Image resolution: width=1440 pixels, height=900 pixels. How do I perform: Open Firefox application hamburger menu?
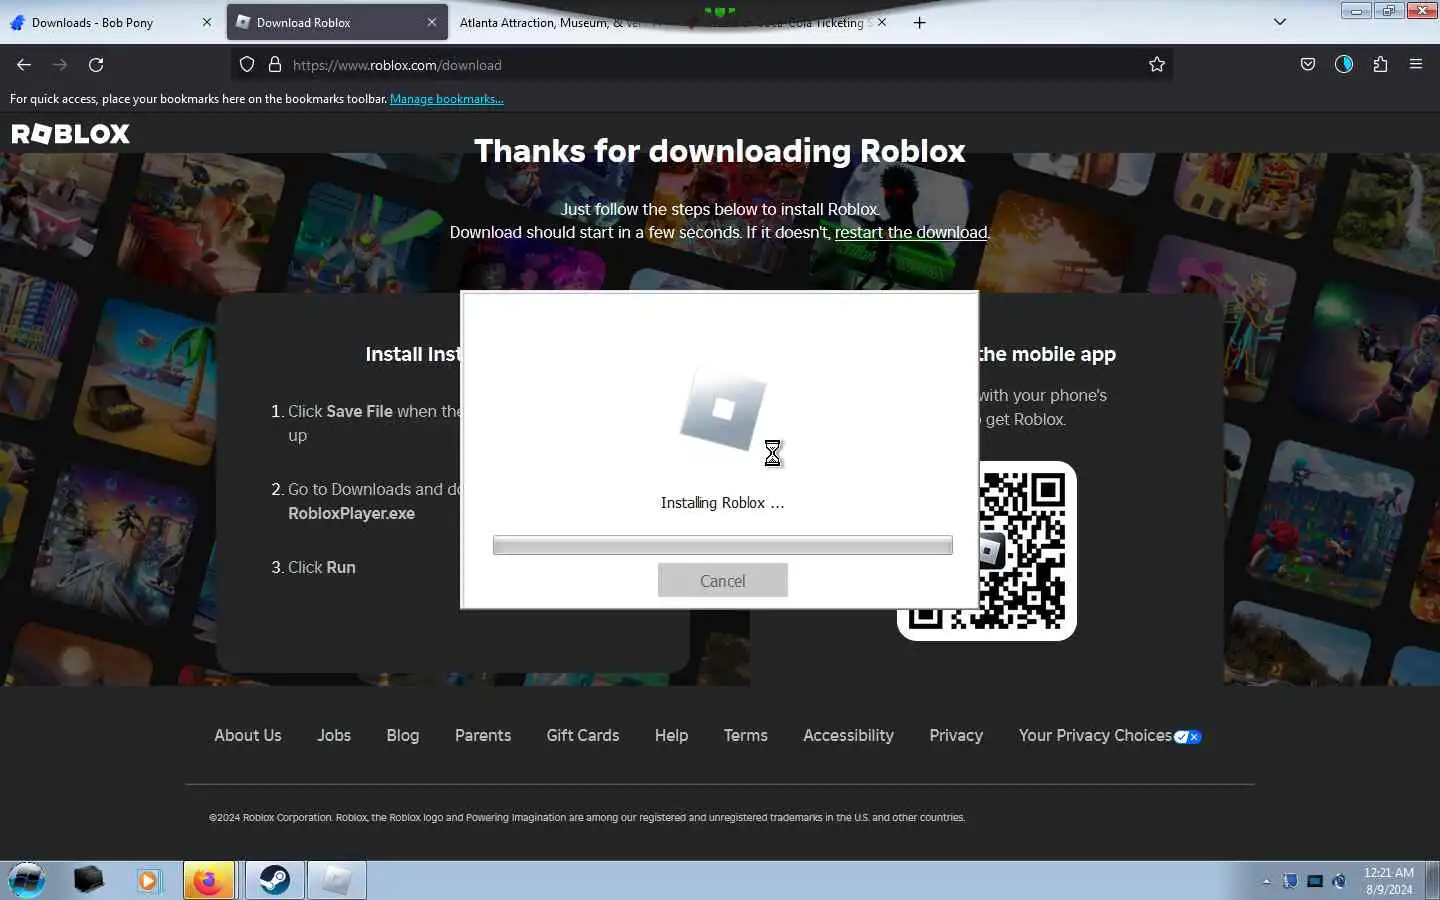click(1416, 65)
